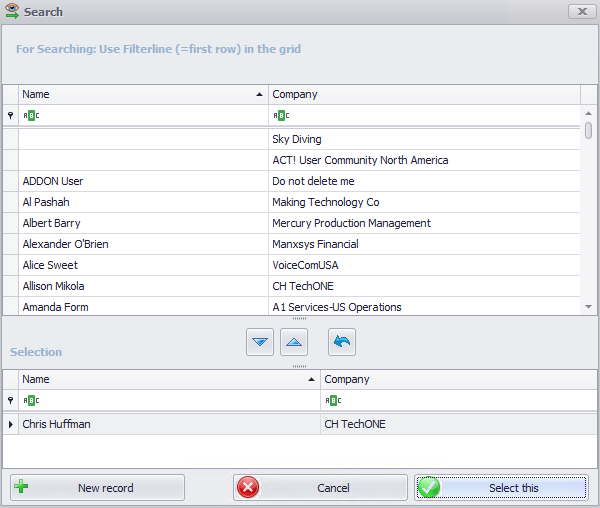Sort Selection grid by Company header
This screenshot has width=600, height=508.
coord(459,379)
